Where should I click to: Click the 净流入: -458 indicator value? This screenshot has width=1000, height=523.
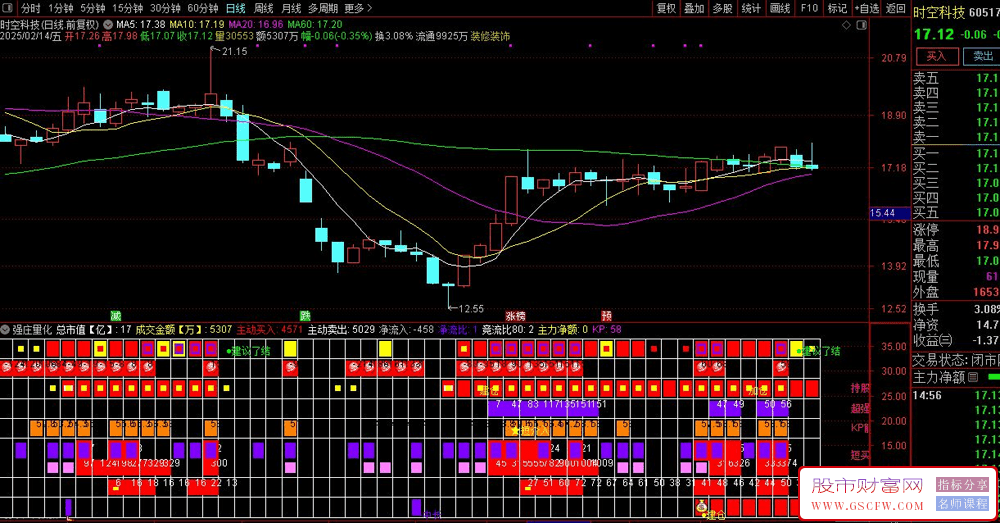click(406, 330)
